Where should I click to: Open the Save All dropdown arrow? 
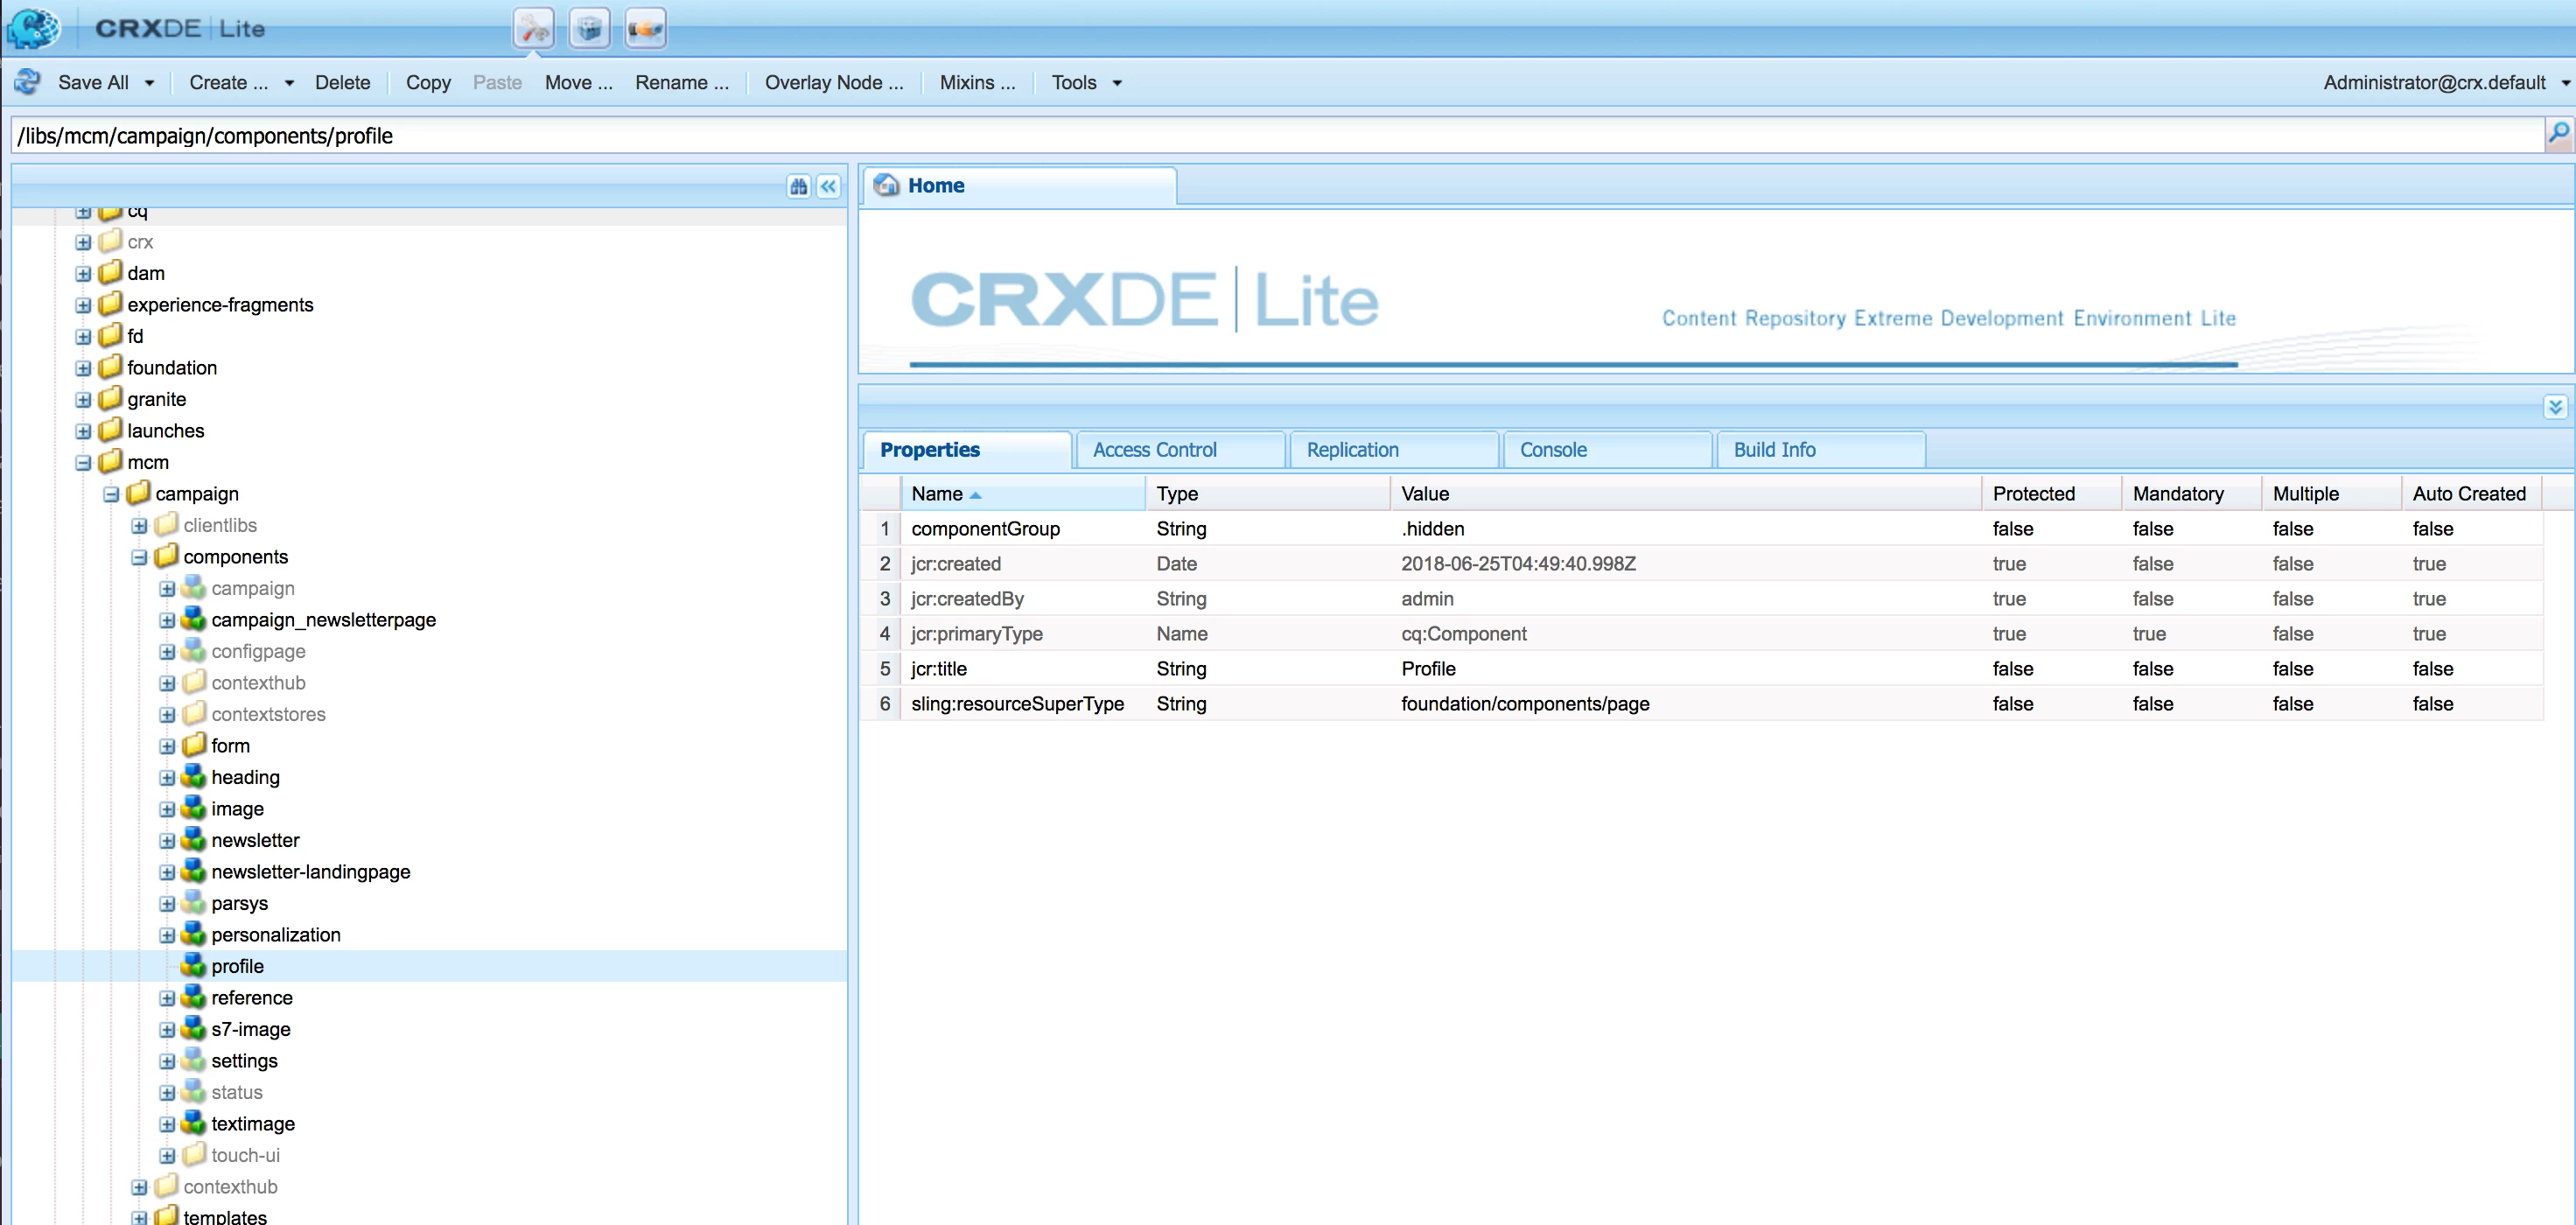click(150, 83)
